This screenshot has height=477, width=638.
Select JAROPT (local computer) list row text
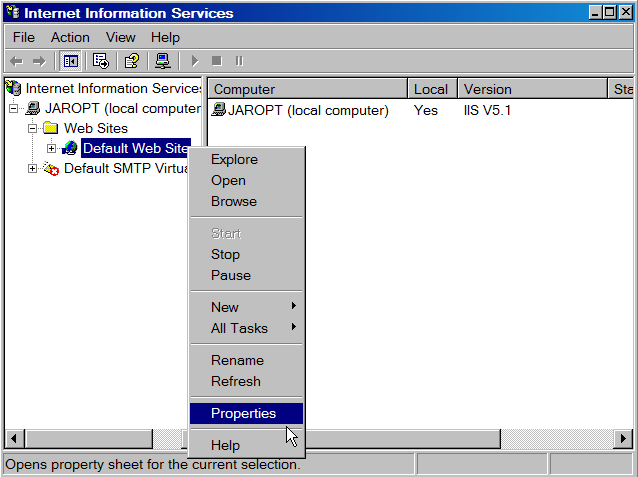pyautogui.click(x=308, y=110)
